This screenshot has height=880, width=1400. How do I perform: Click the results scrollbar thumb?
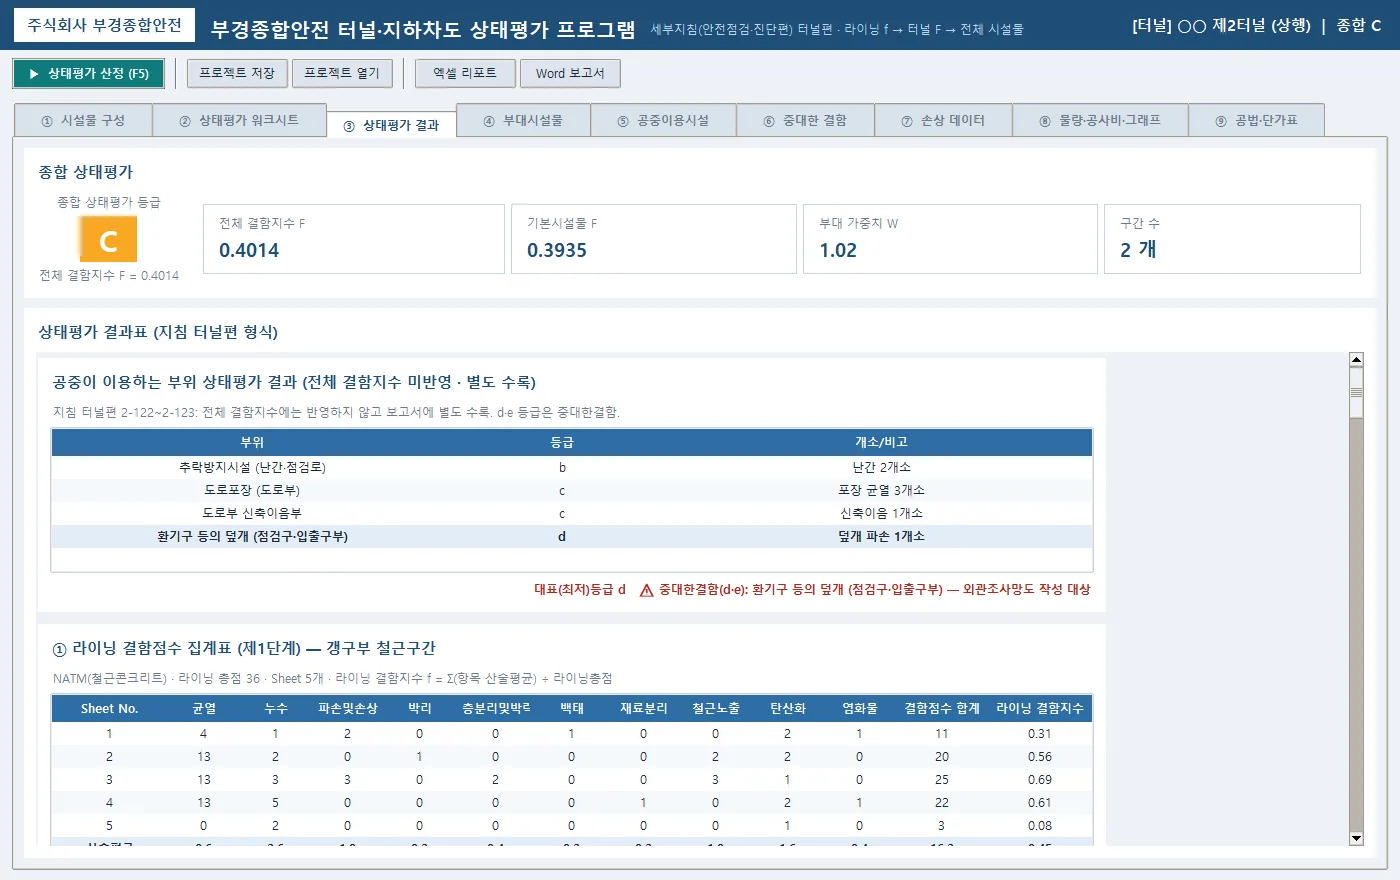tap(1356, 392)
